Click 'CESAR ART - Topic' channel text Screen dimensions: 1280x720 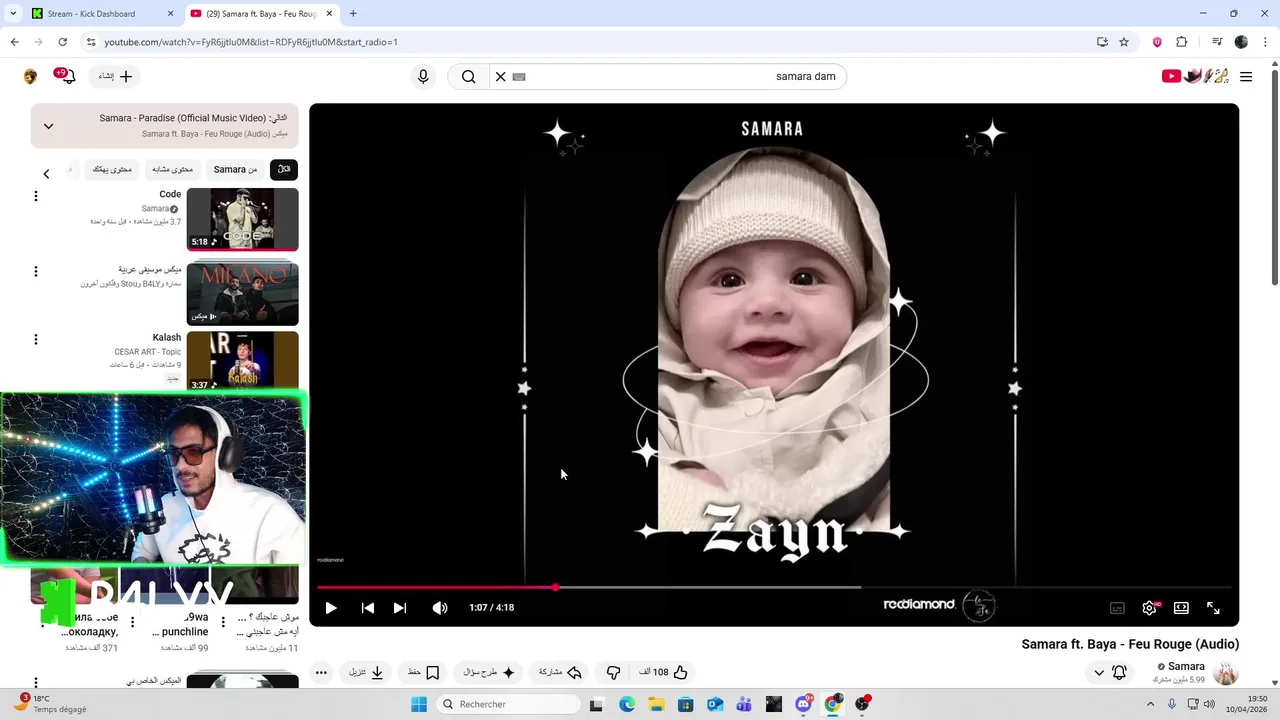pyautogui.click(x=148, y=352)
